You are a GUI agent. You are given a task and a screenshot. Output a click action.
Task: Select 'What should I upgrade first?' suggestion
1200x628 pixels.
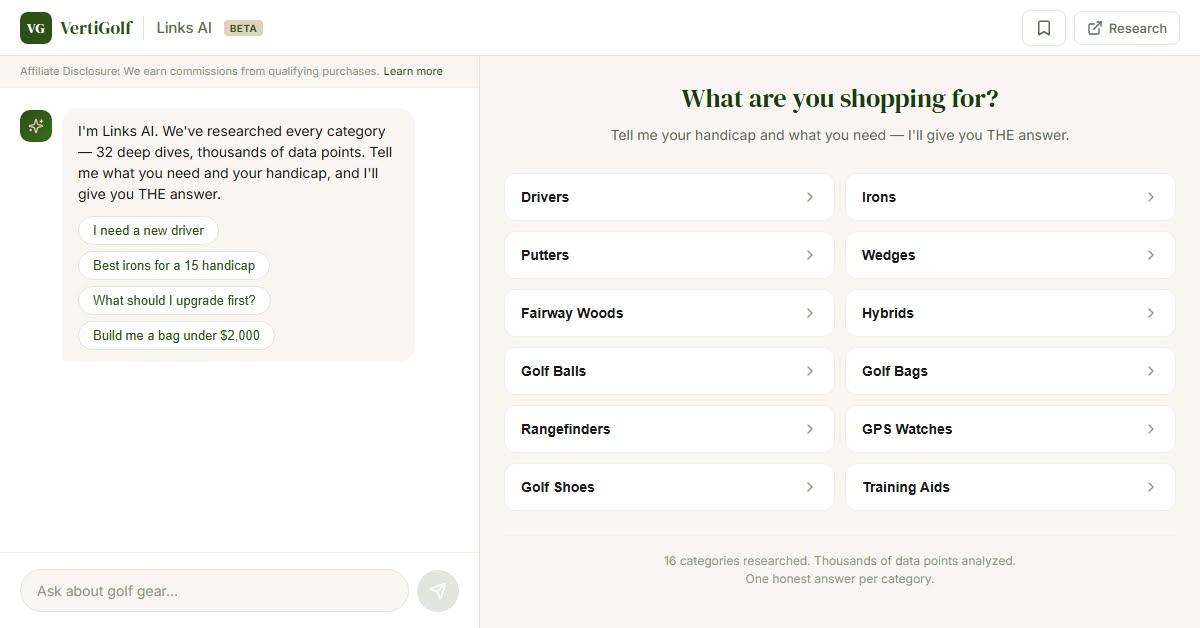point(174,300)
